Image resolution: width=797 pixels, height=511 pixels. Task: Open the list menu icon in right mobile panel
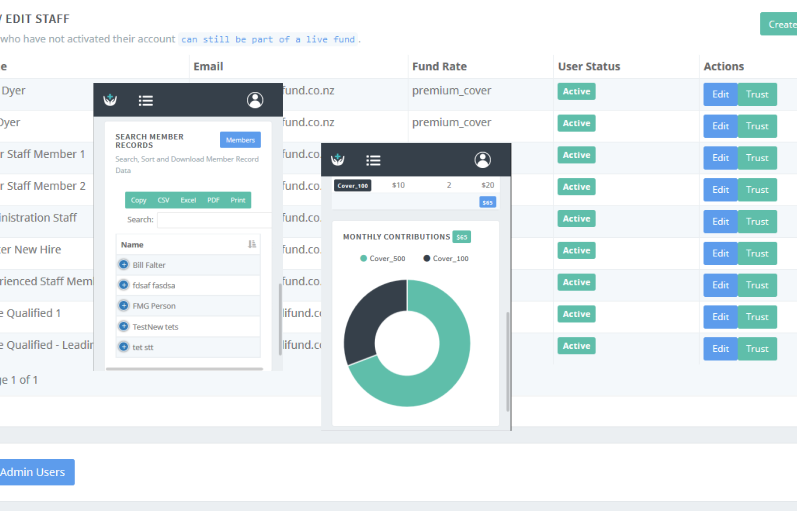(x=373, y=160)
